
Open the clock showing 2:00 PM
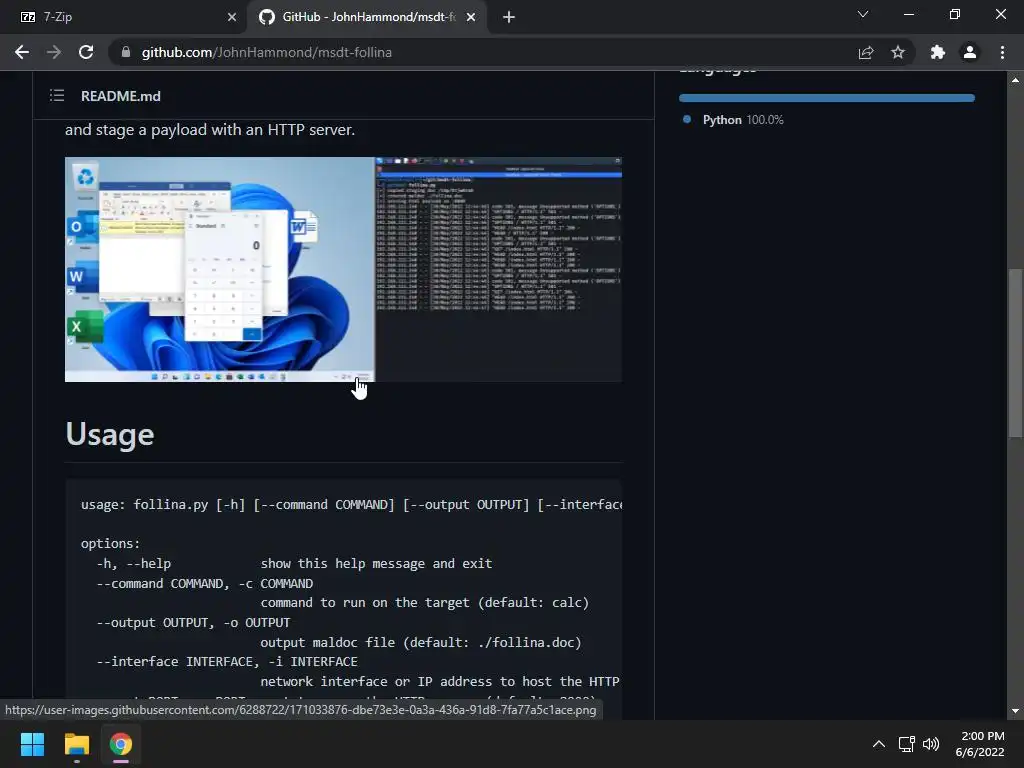coord(980,744)
